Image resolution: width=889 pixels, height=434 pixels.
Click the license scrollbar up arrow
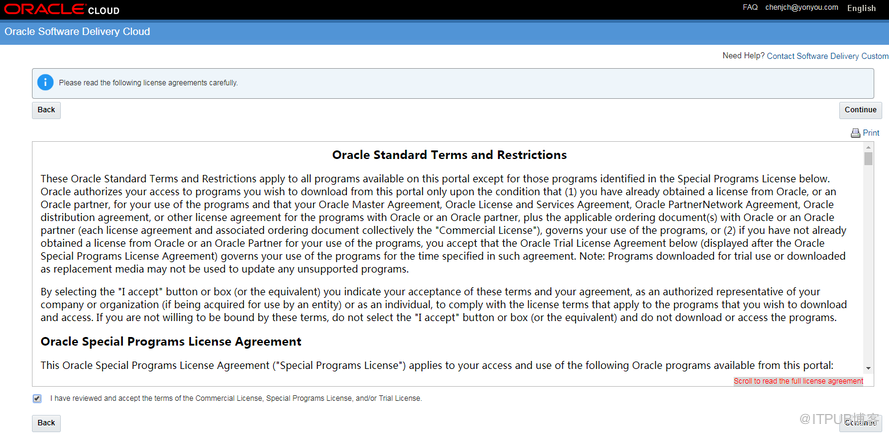868,146
